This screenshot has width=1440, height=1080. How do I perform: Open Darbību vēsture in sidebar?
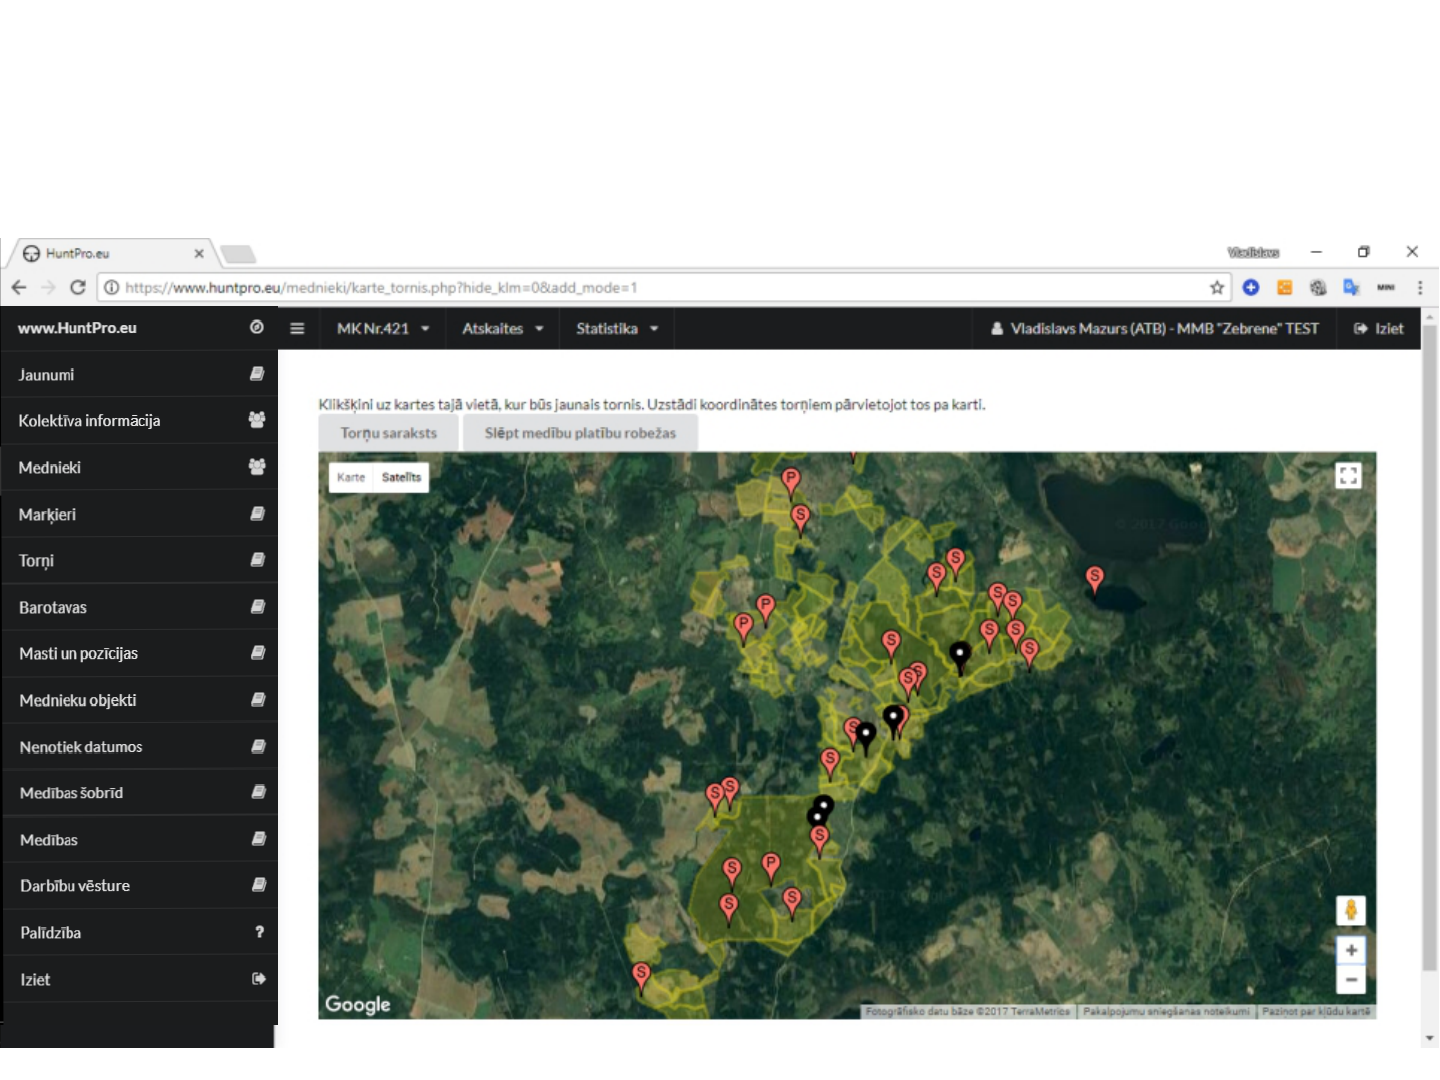(x=140, y=885)
